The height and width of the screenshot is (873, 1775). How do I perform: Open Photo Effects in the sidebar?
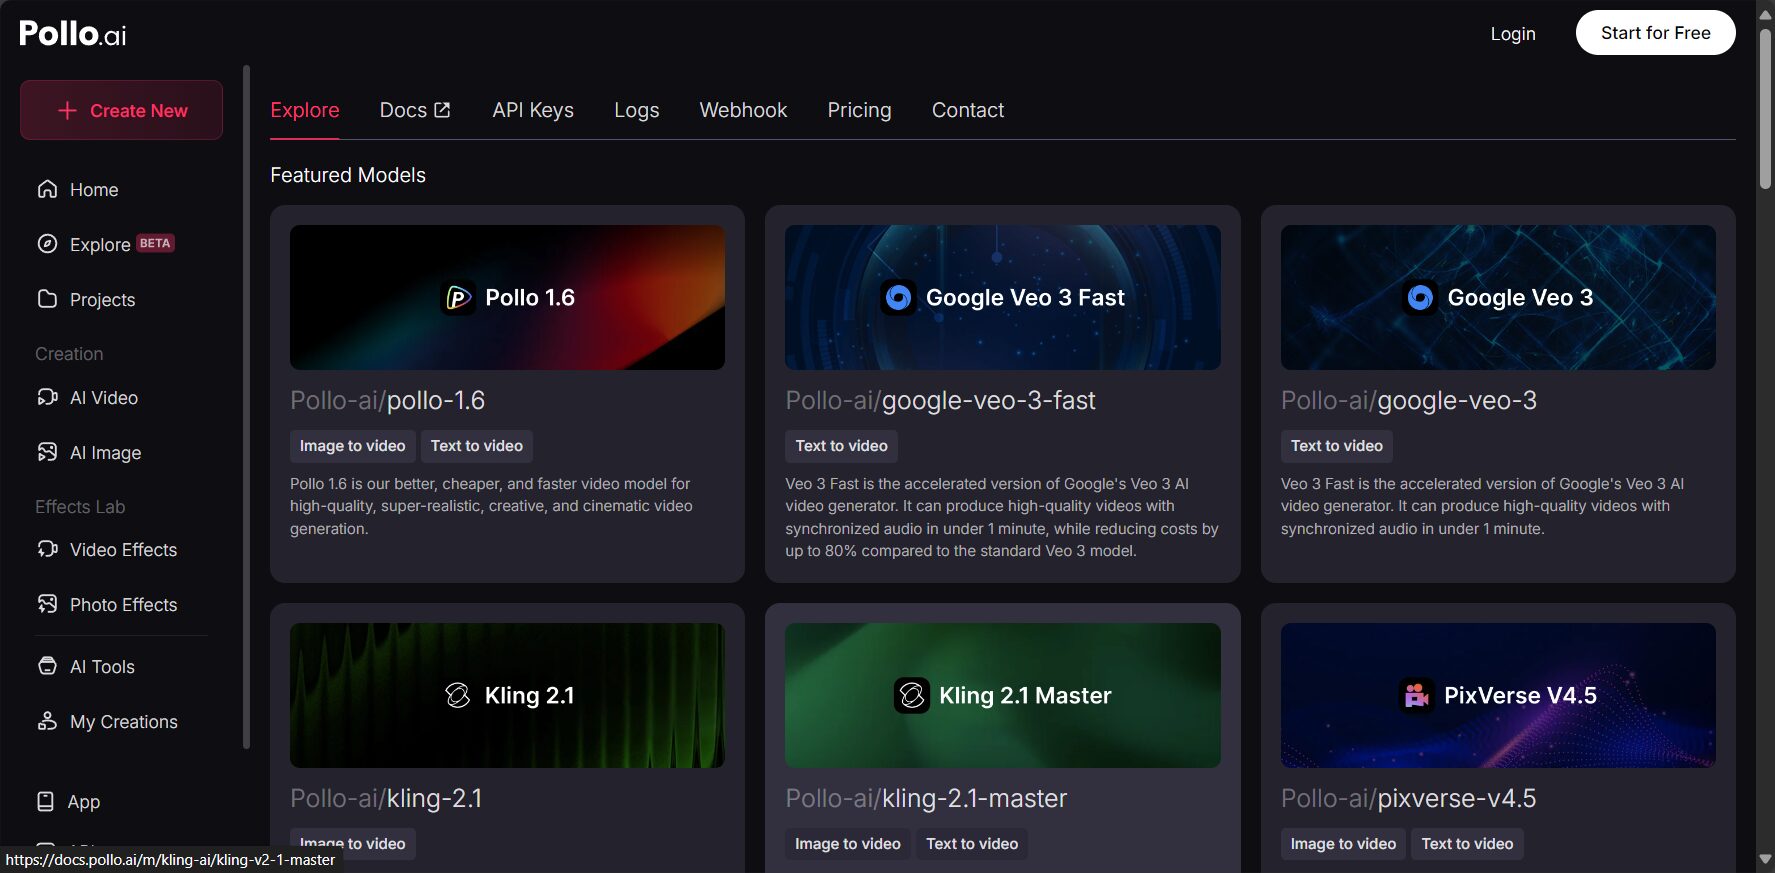pyautogui.click(x=121, y=604)
